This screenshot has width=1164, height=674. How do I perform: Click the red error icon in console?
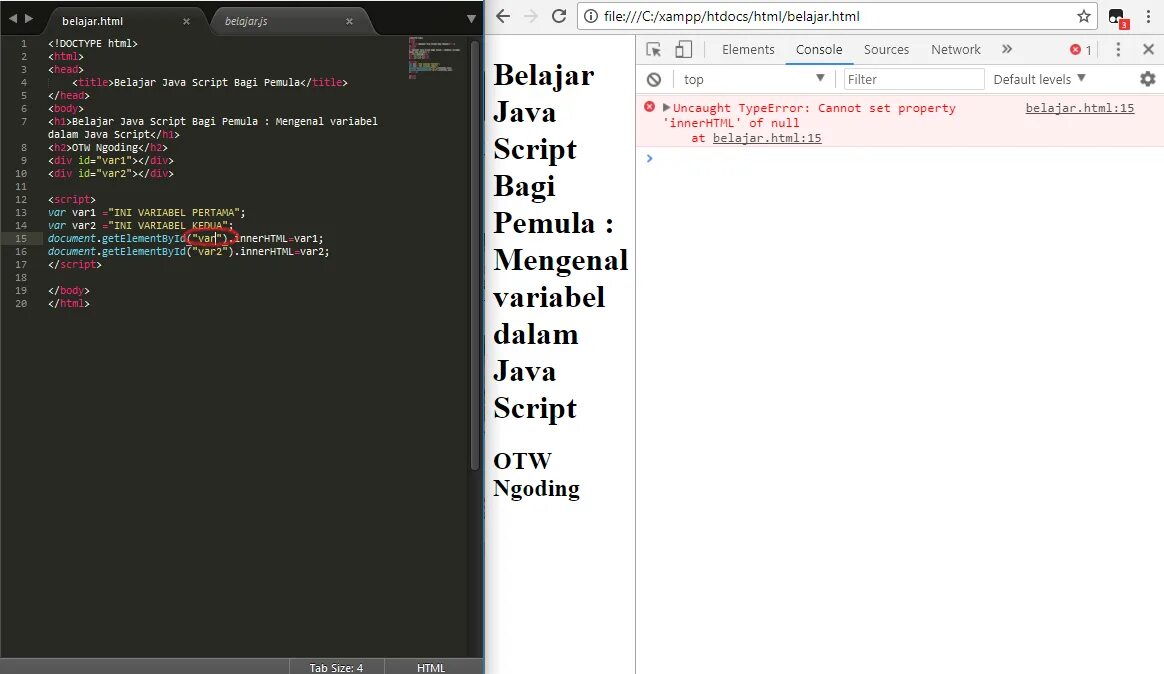[x=650, y=107]
